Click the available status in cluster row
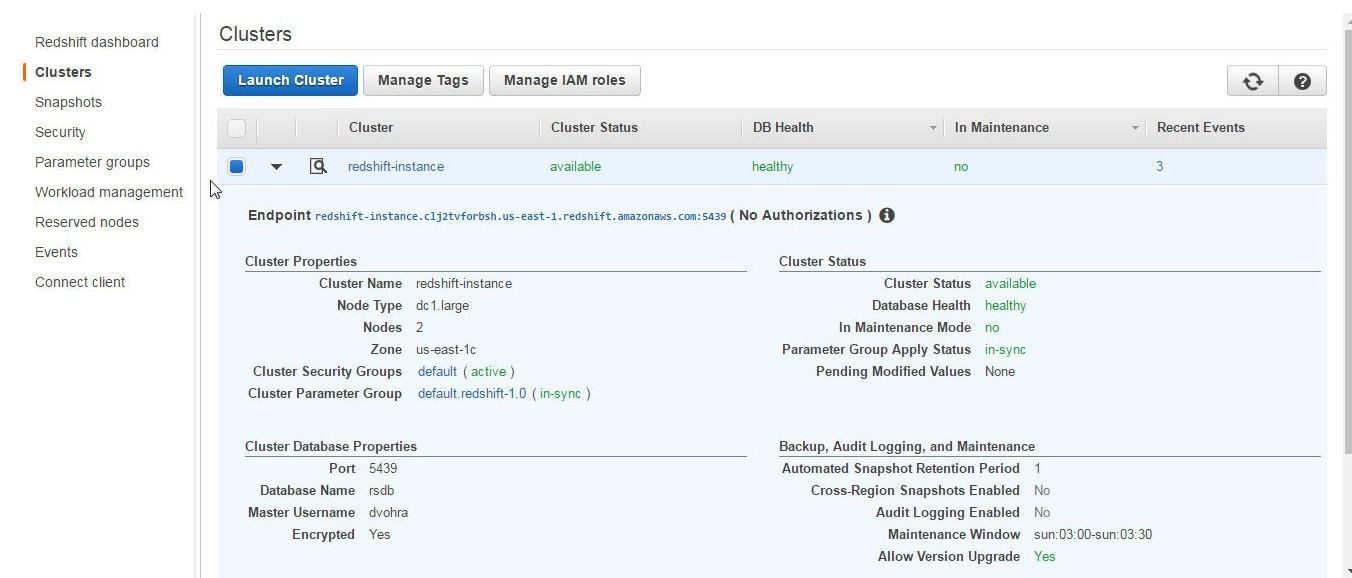 click(576, 167)
